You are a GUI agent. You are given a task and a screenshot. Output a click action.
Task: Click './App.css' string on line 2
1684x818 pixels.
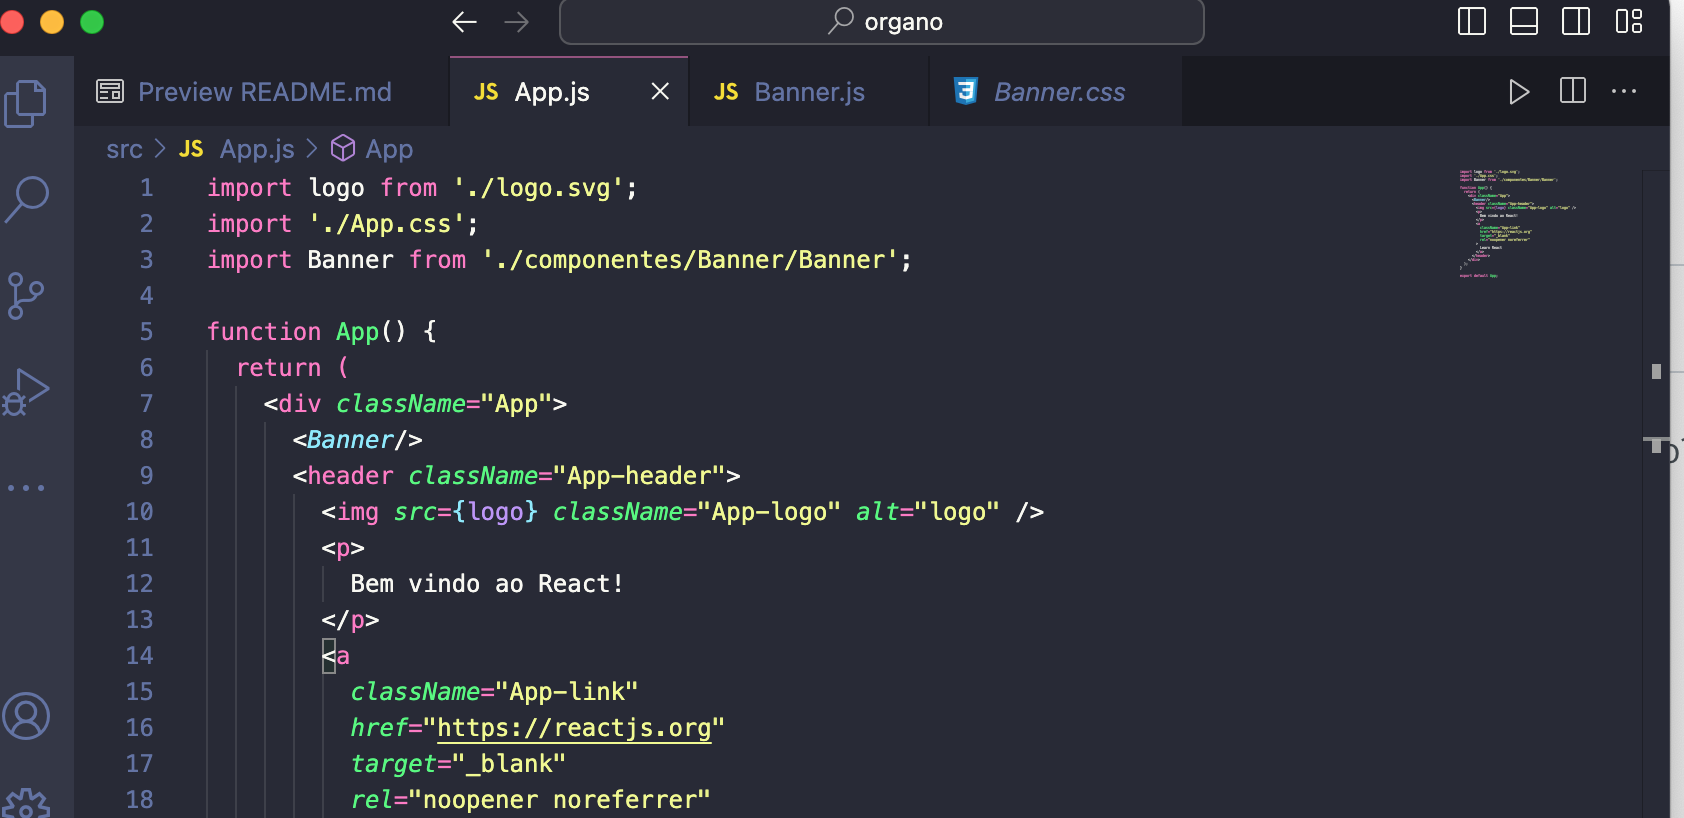(386, 224)
